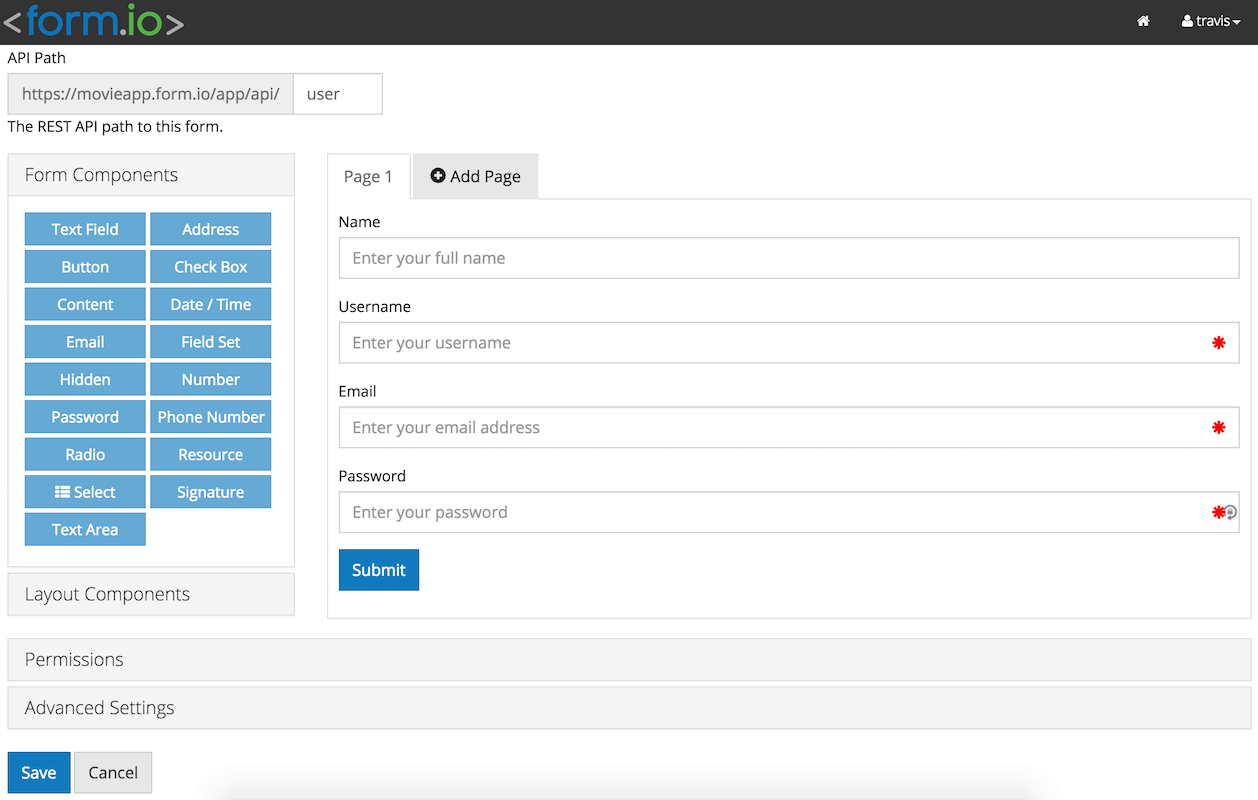Click the plus icon on Add Page
Image resolution: width=1258 pixels, height=800 pixels.
pos(438,175)
